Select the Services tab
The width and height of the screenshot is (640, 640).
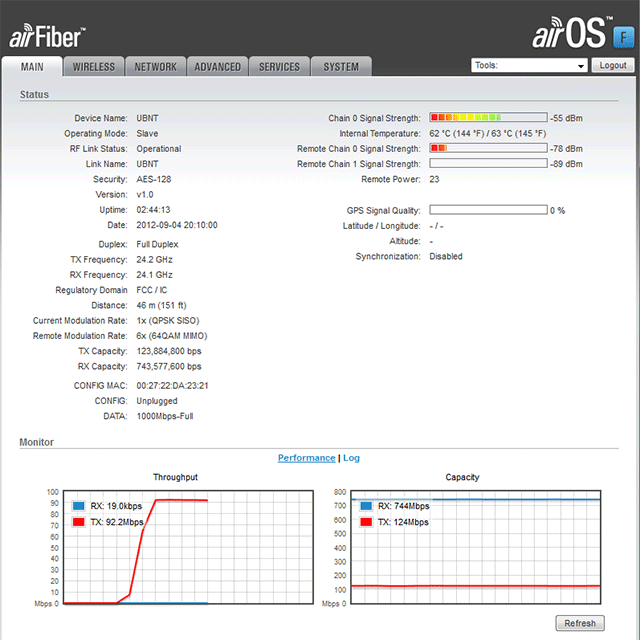[279, 67]
